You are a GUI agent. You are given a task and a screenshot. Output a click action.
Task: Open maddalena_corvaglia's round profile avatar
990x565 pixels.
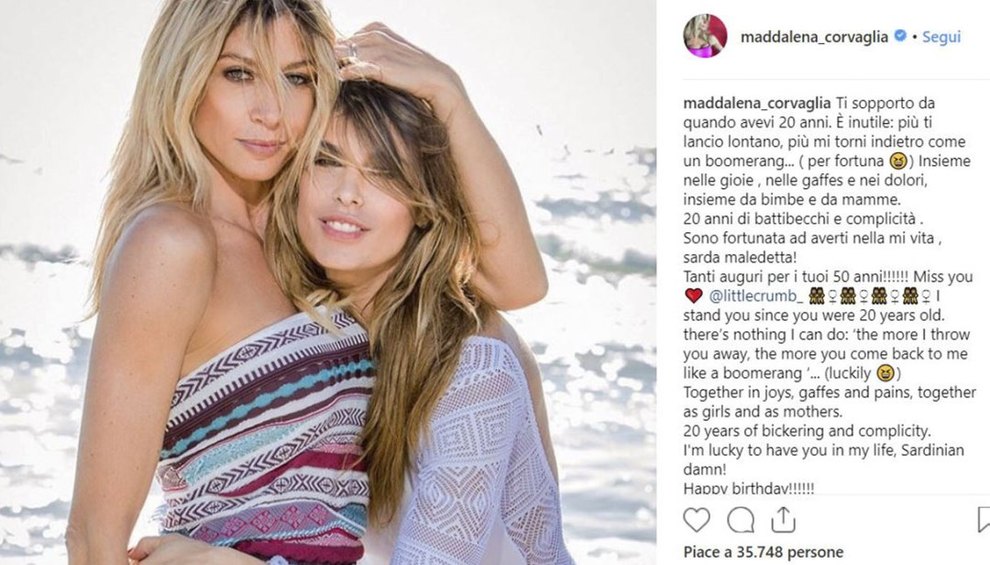pyautogui.click(x=705, y=36)
